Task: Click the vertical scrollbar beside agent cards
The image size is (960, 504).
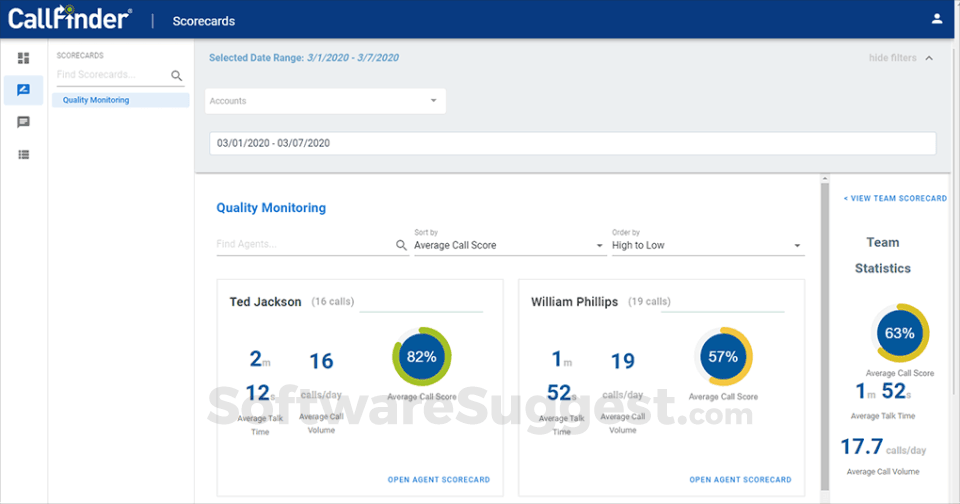Action: (x=824, y=340)
